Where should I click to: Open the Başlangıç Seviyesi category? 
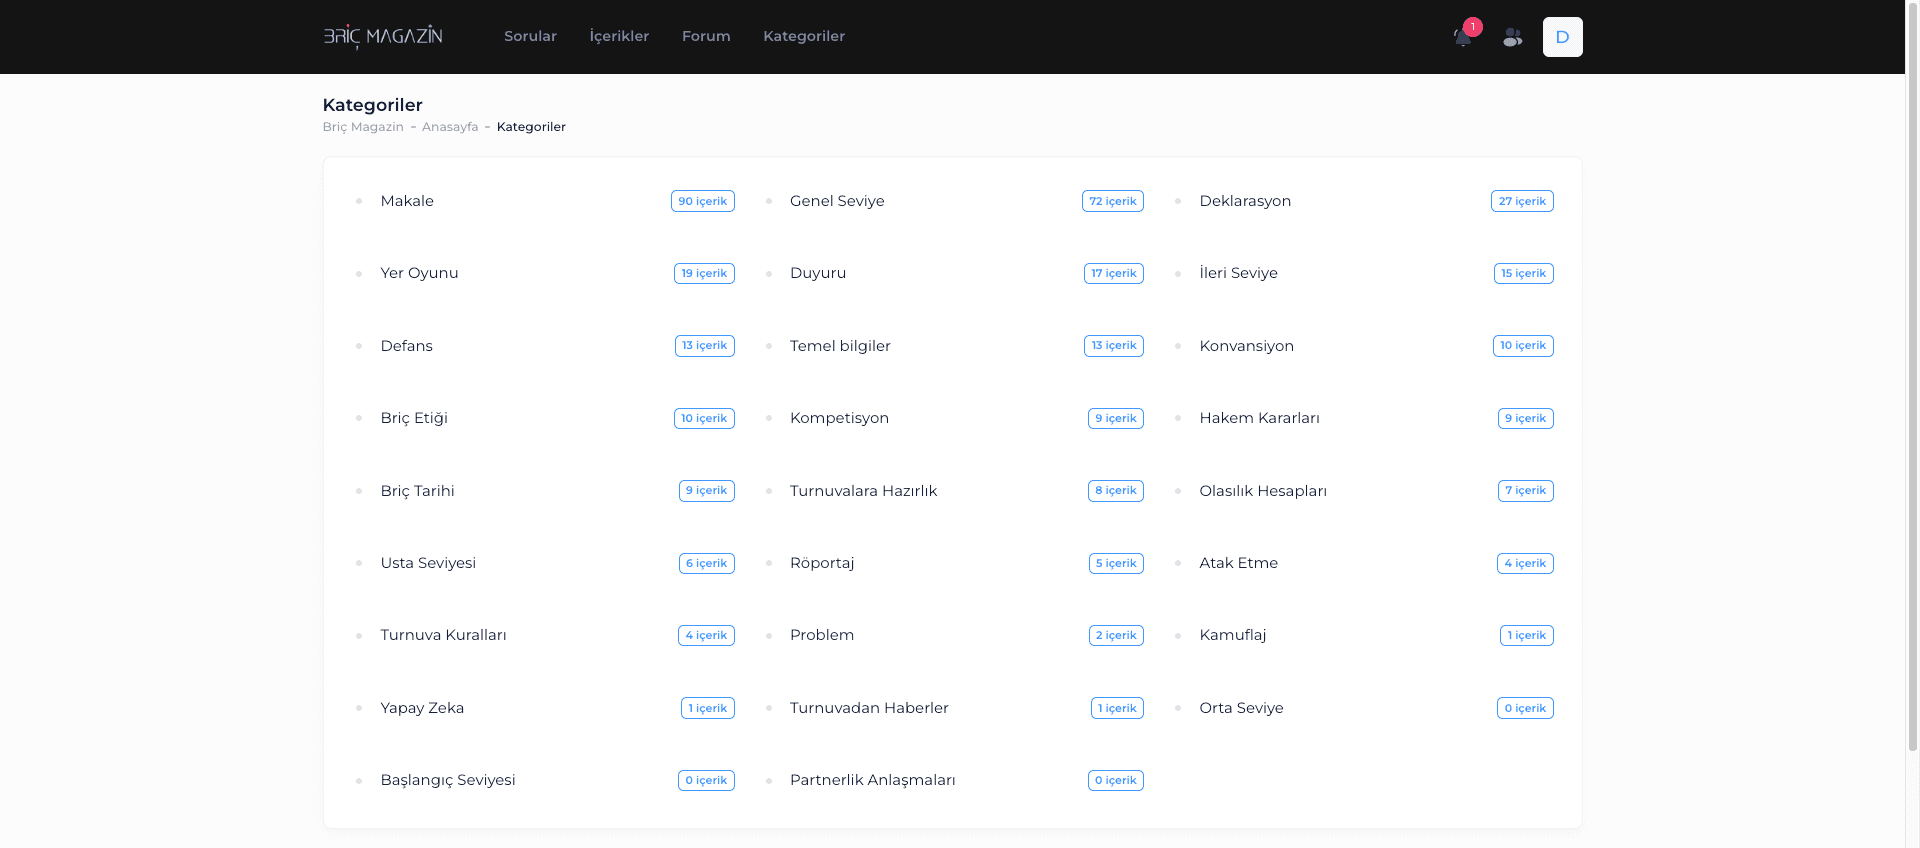(448, 780)
